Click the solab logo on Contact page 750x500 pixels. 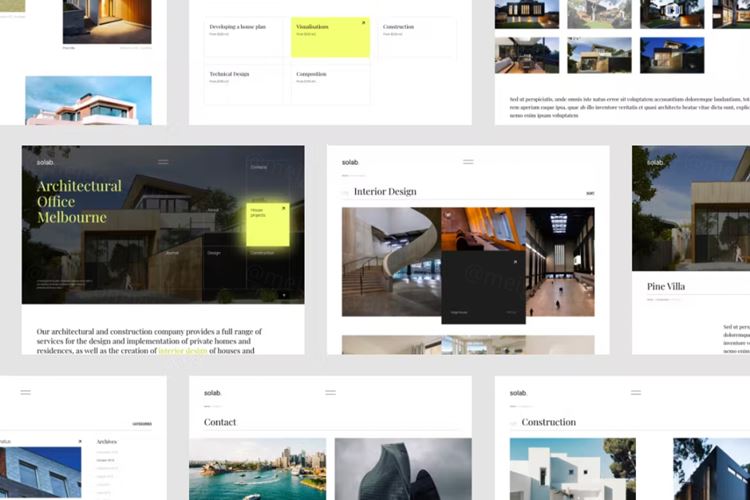[x=212, y=393]
